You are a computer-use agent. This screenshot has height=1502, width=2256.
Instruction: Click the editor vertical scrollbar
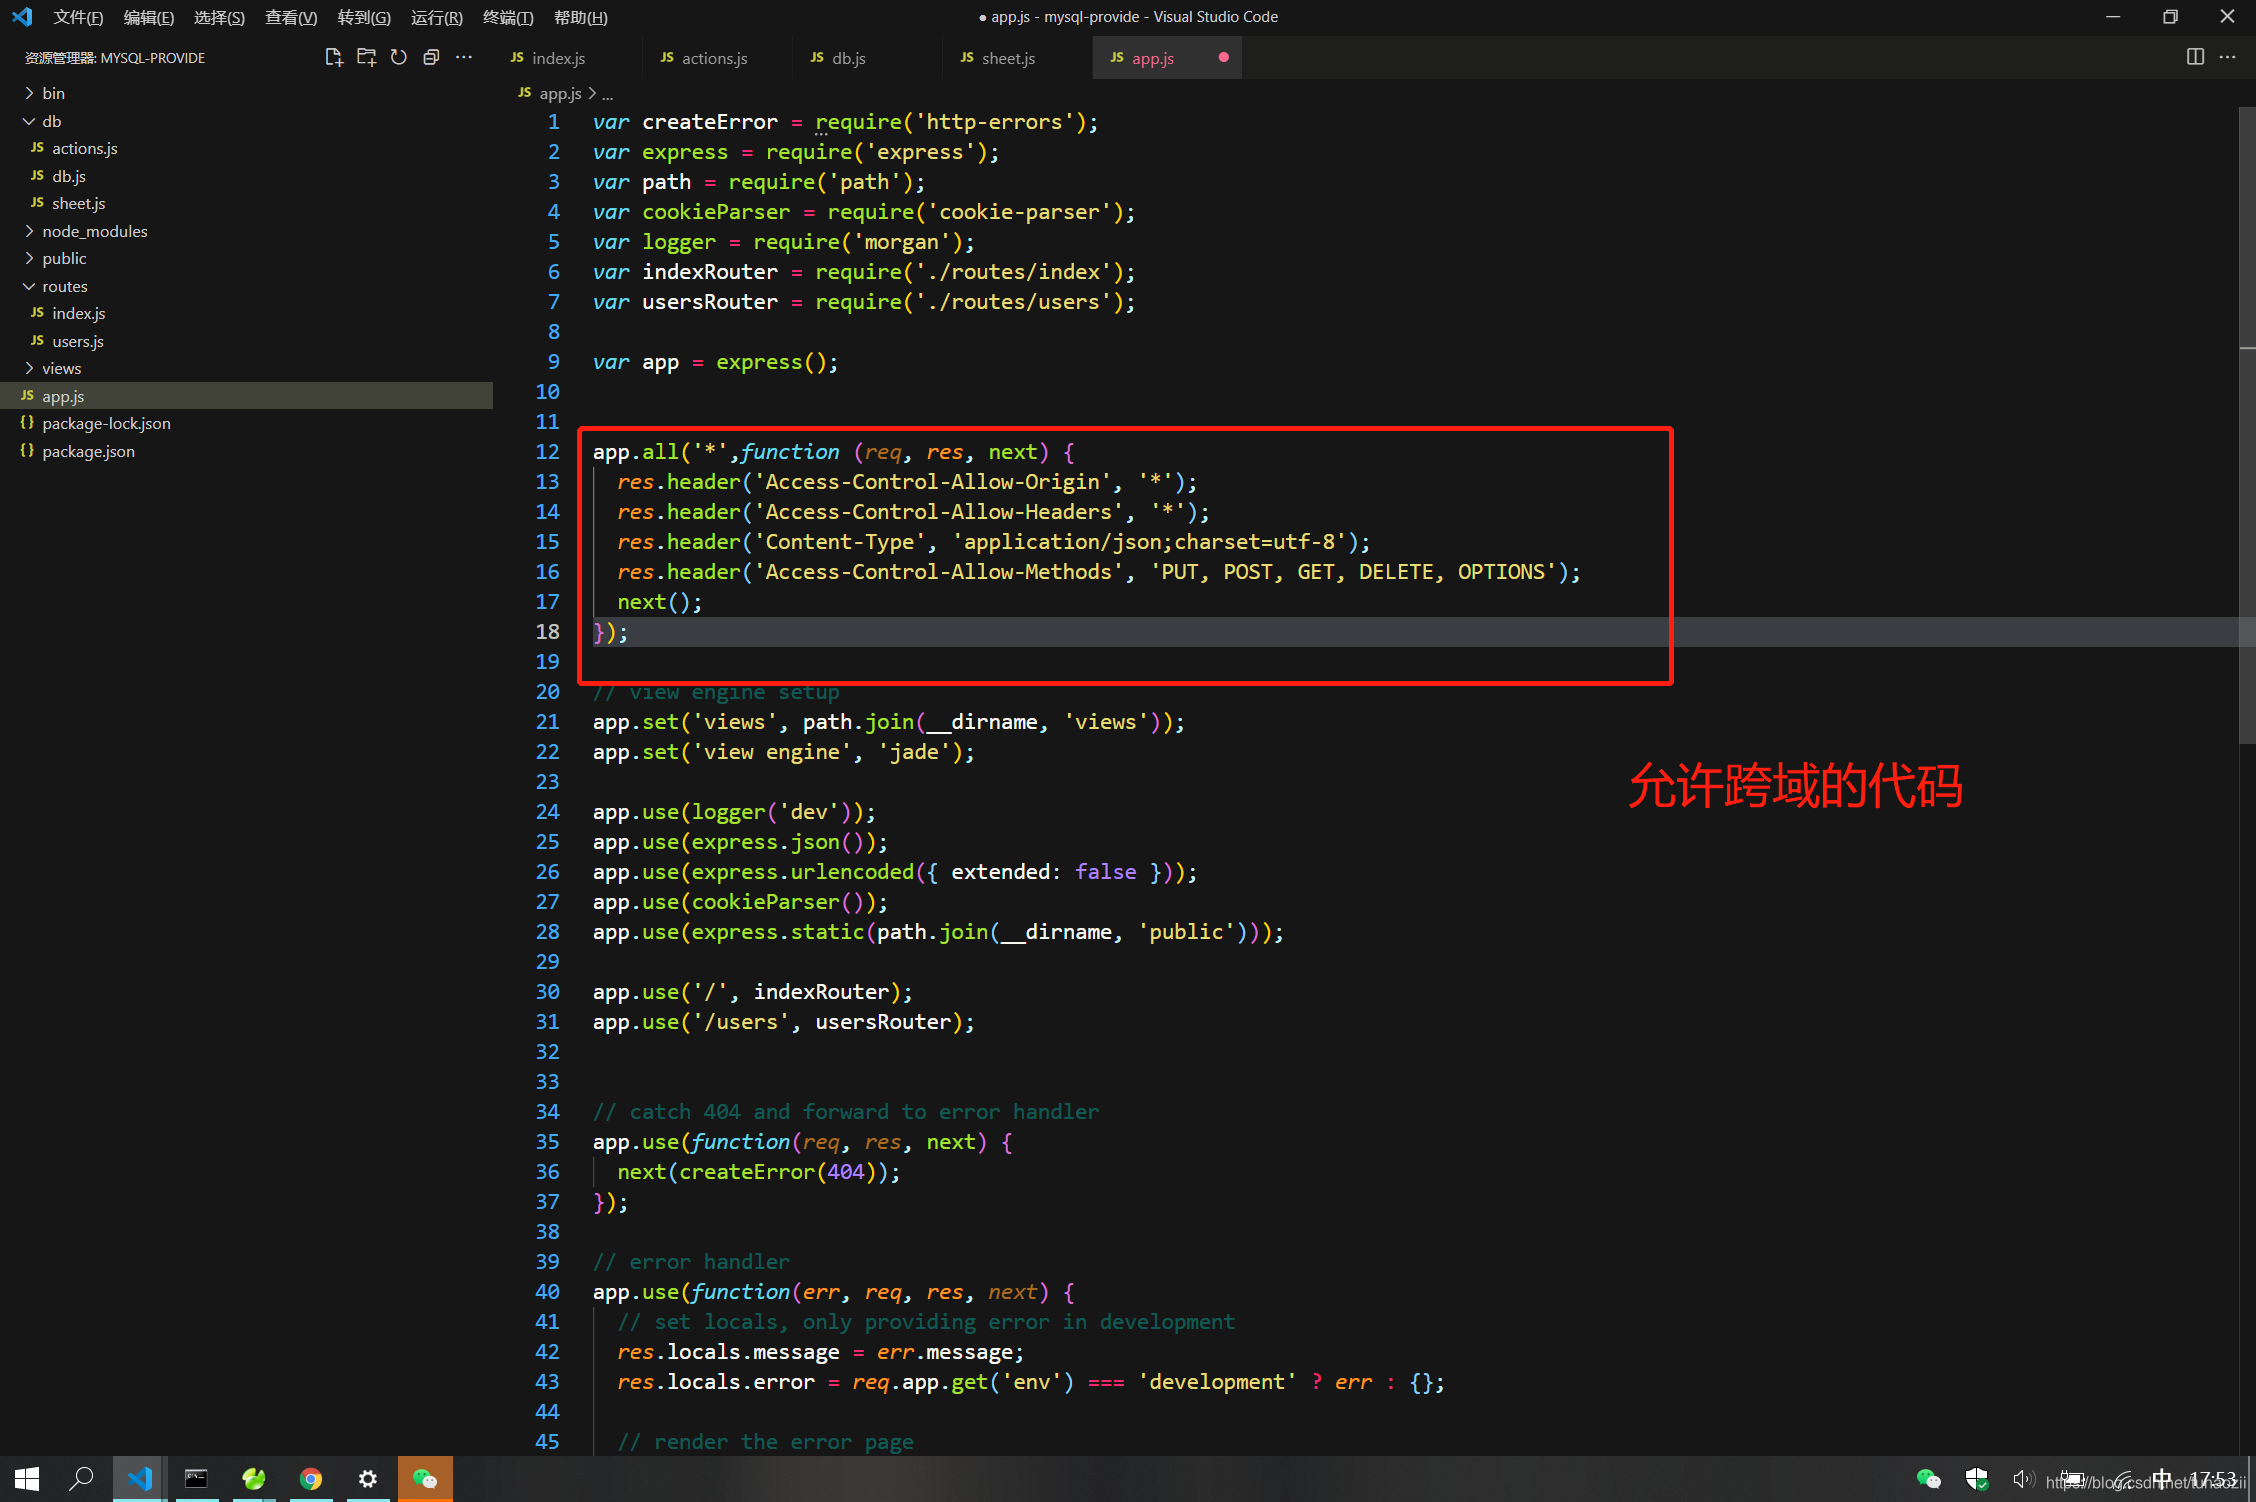point(2247,425)
